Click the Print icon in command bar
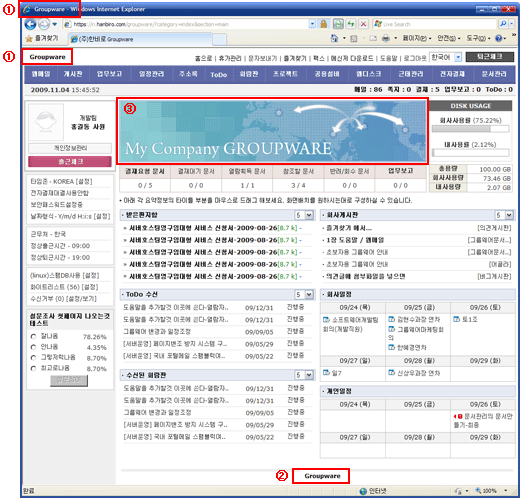This screenshot has height=499, width=520. tap(386, 39)
